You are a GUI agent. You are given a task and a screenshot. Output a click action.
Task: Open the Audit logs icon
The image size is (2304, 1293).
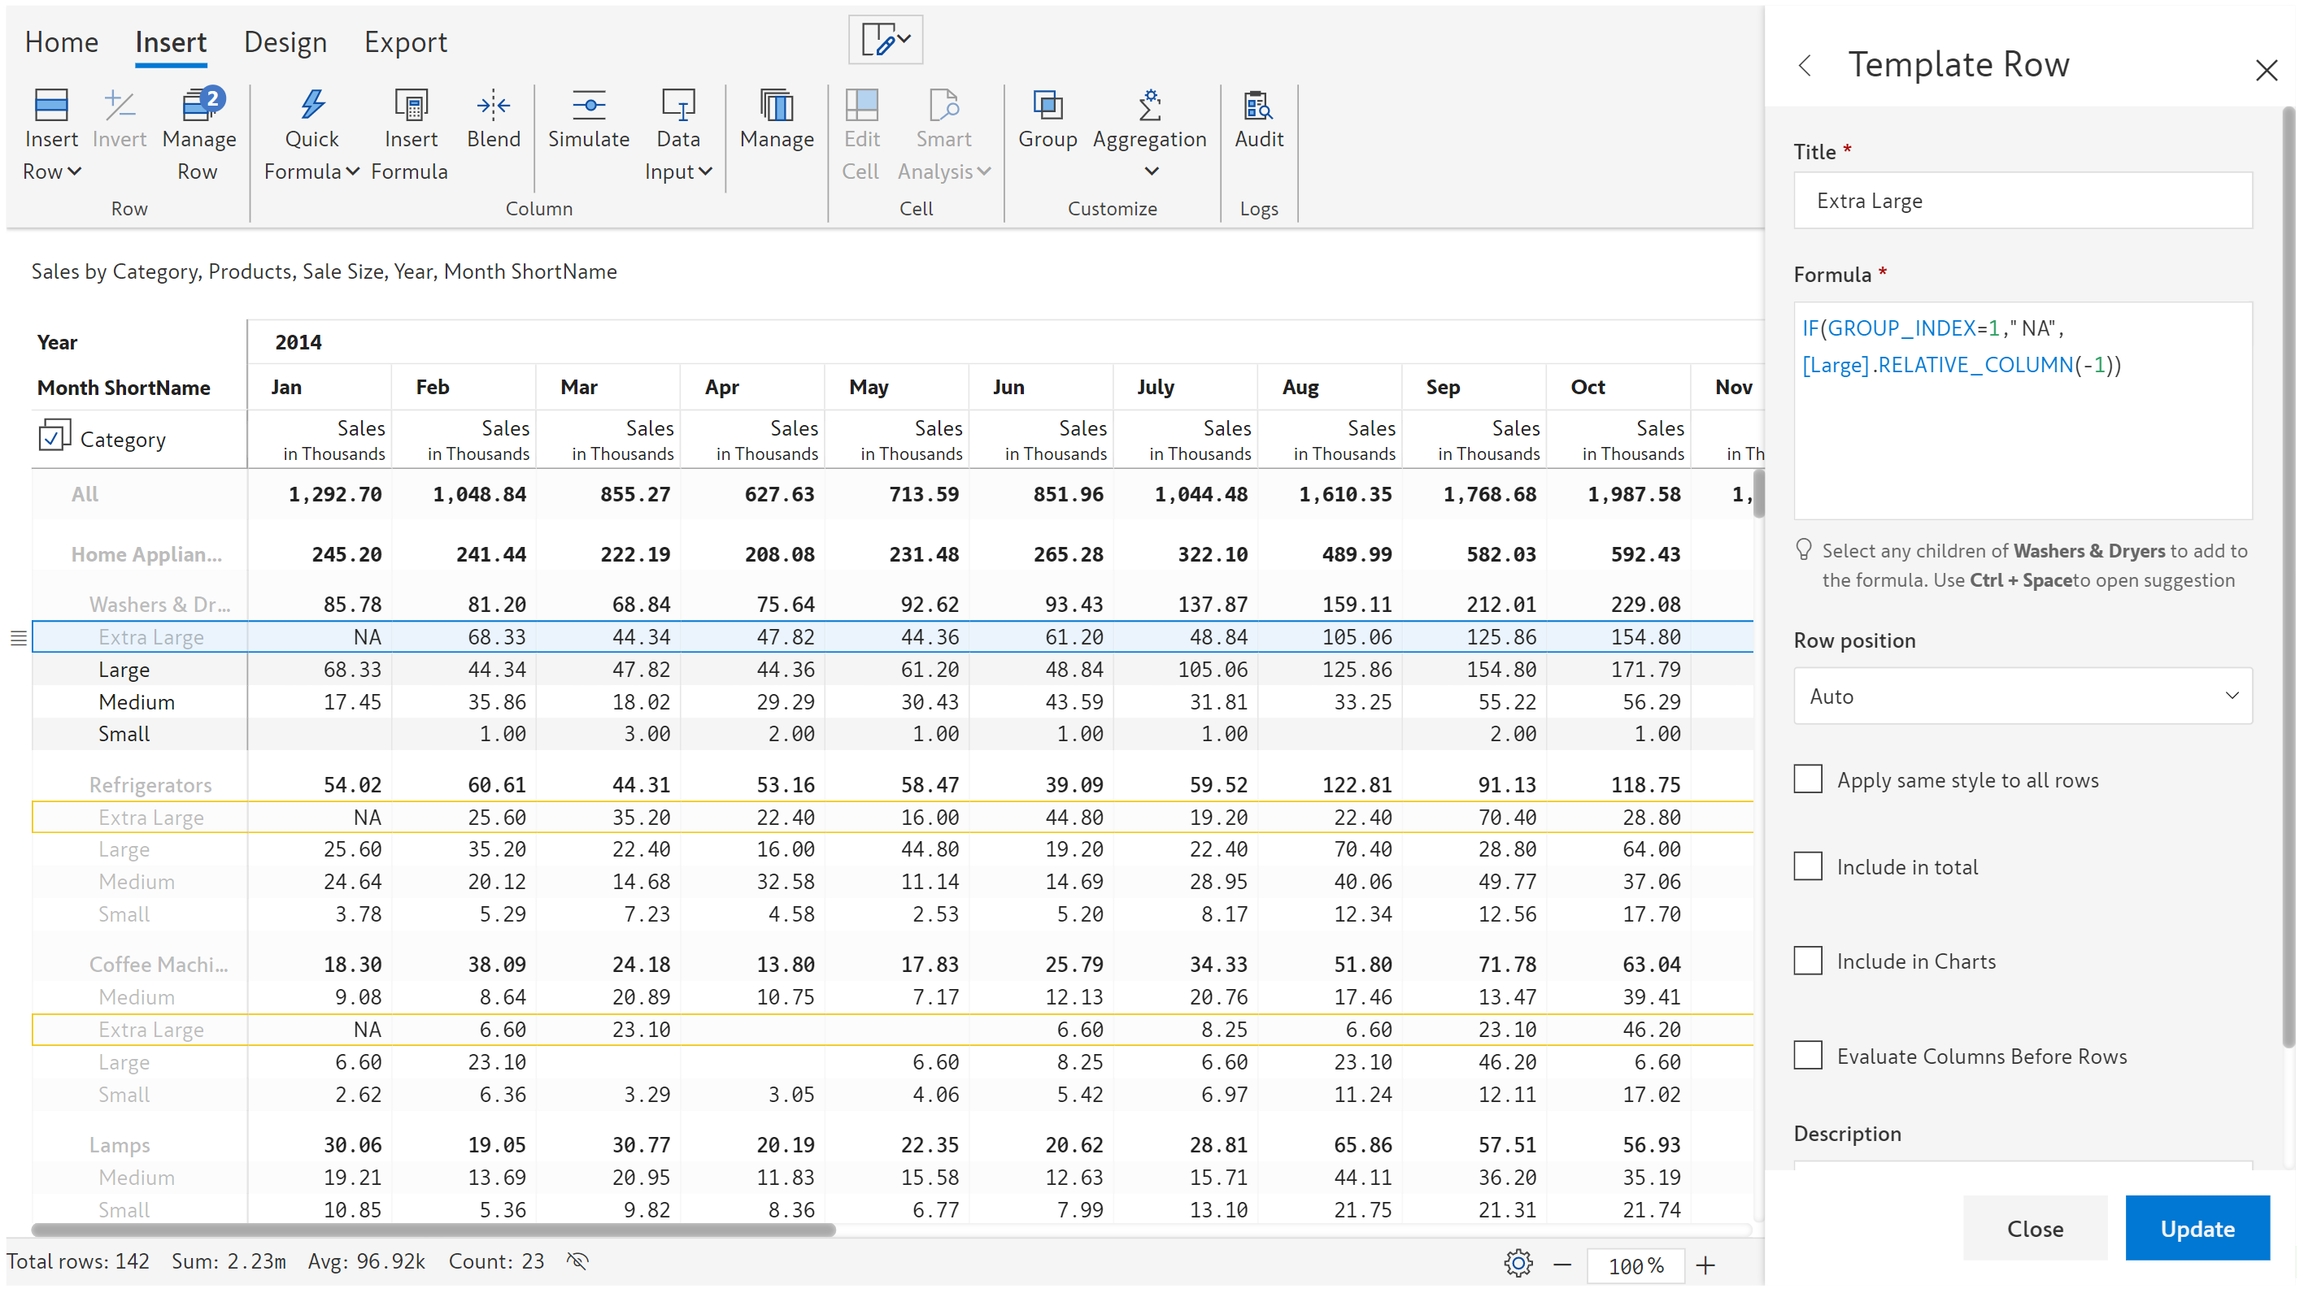1258,106
